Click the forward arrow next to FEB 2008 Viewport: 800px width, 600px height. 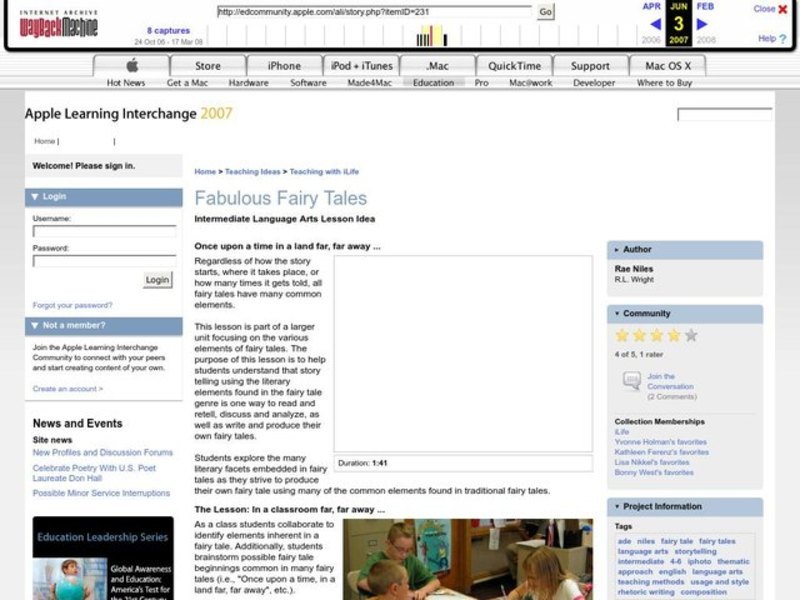click(702, 23)
